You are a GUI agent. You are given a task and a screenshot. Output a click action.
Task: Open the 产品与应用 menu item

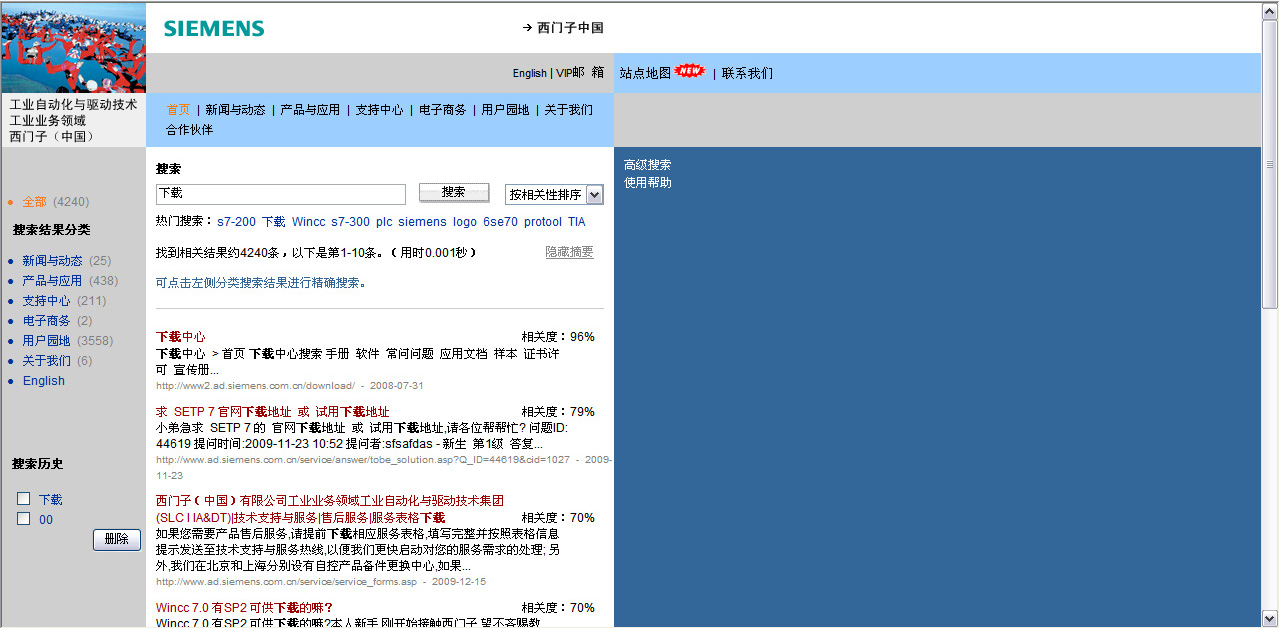pos(310,110)
